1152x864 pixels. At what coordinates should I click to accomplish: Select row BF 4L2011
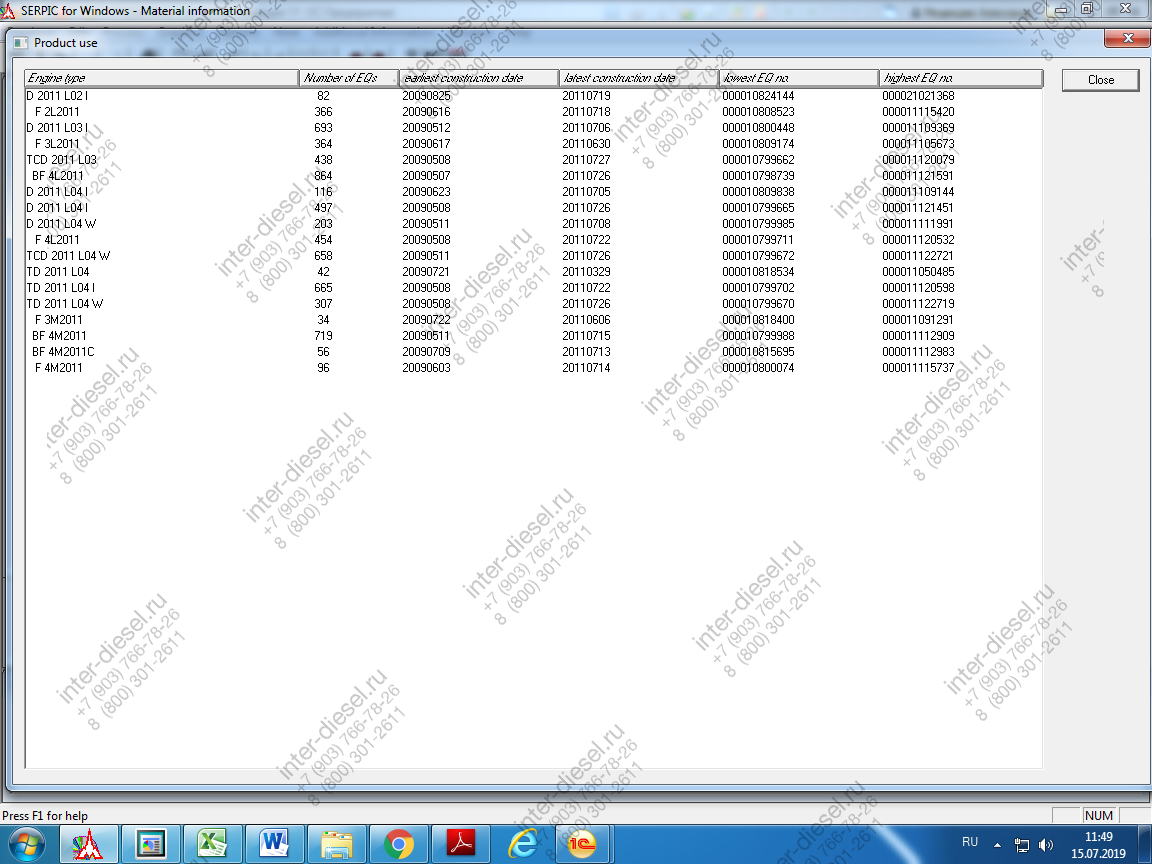[533, 176]
